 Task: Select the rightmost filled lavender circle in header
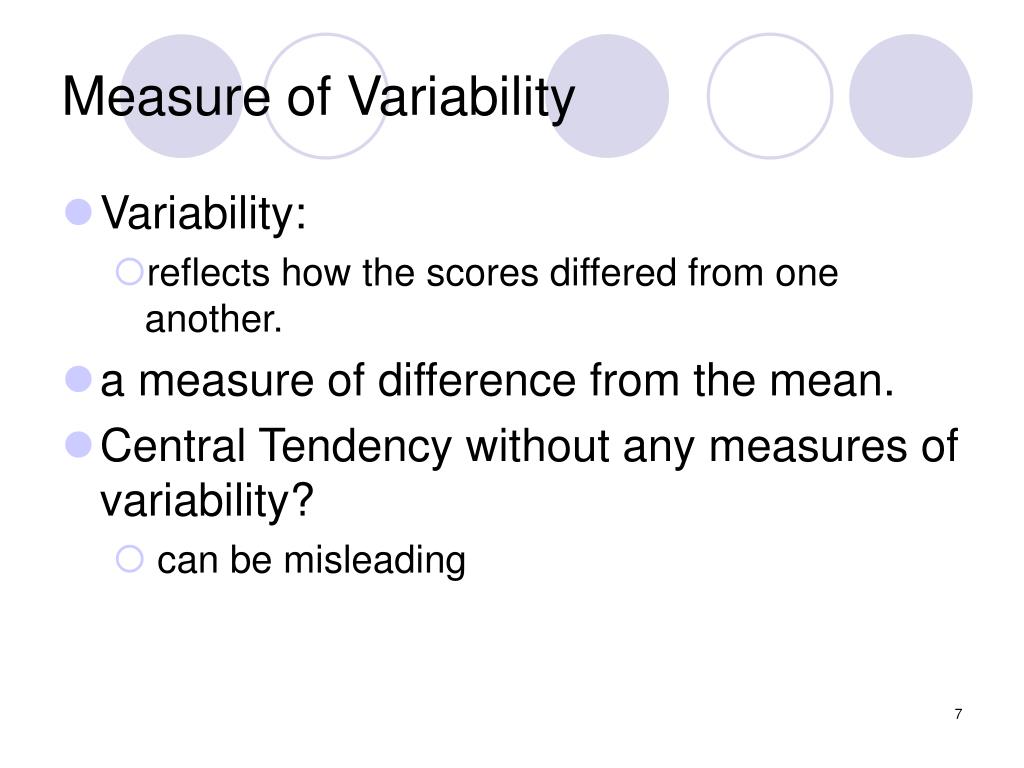click(x=910, y=96)
